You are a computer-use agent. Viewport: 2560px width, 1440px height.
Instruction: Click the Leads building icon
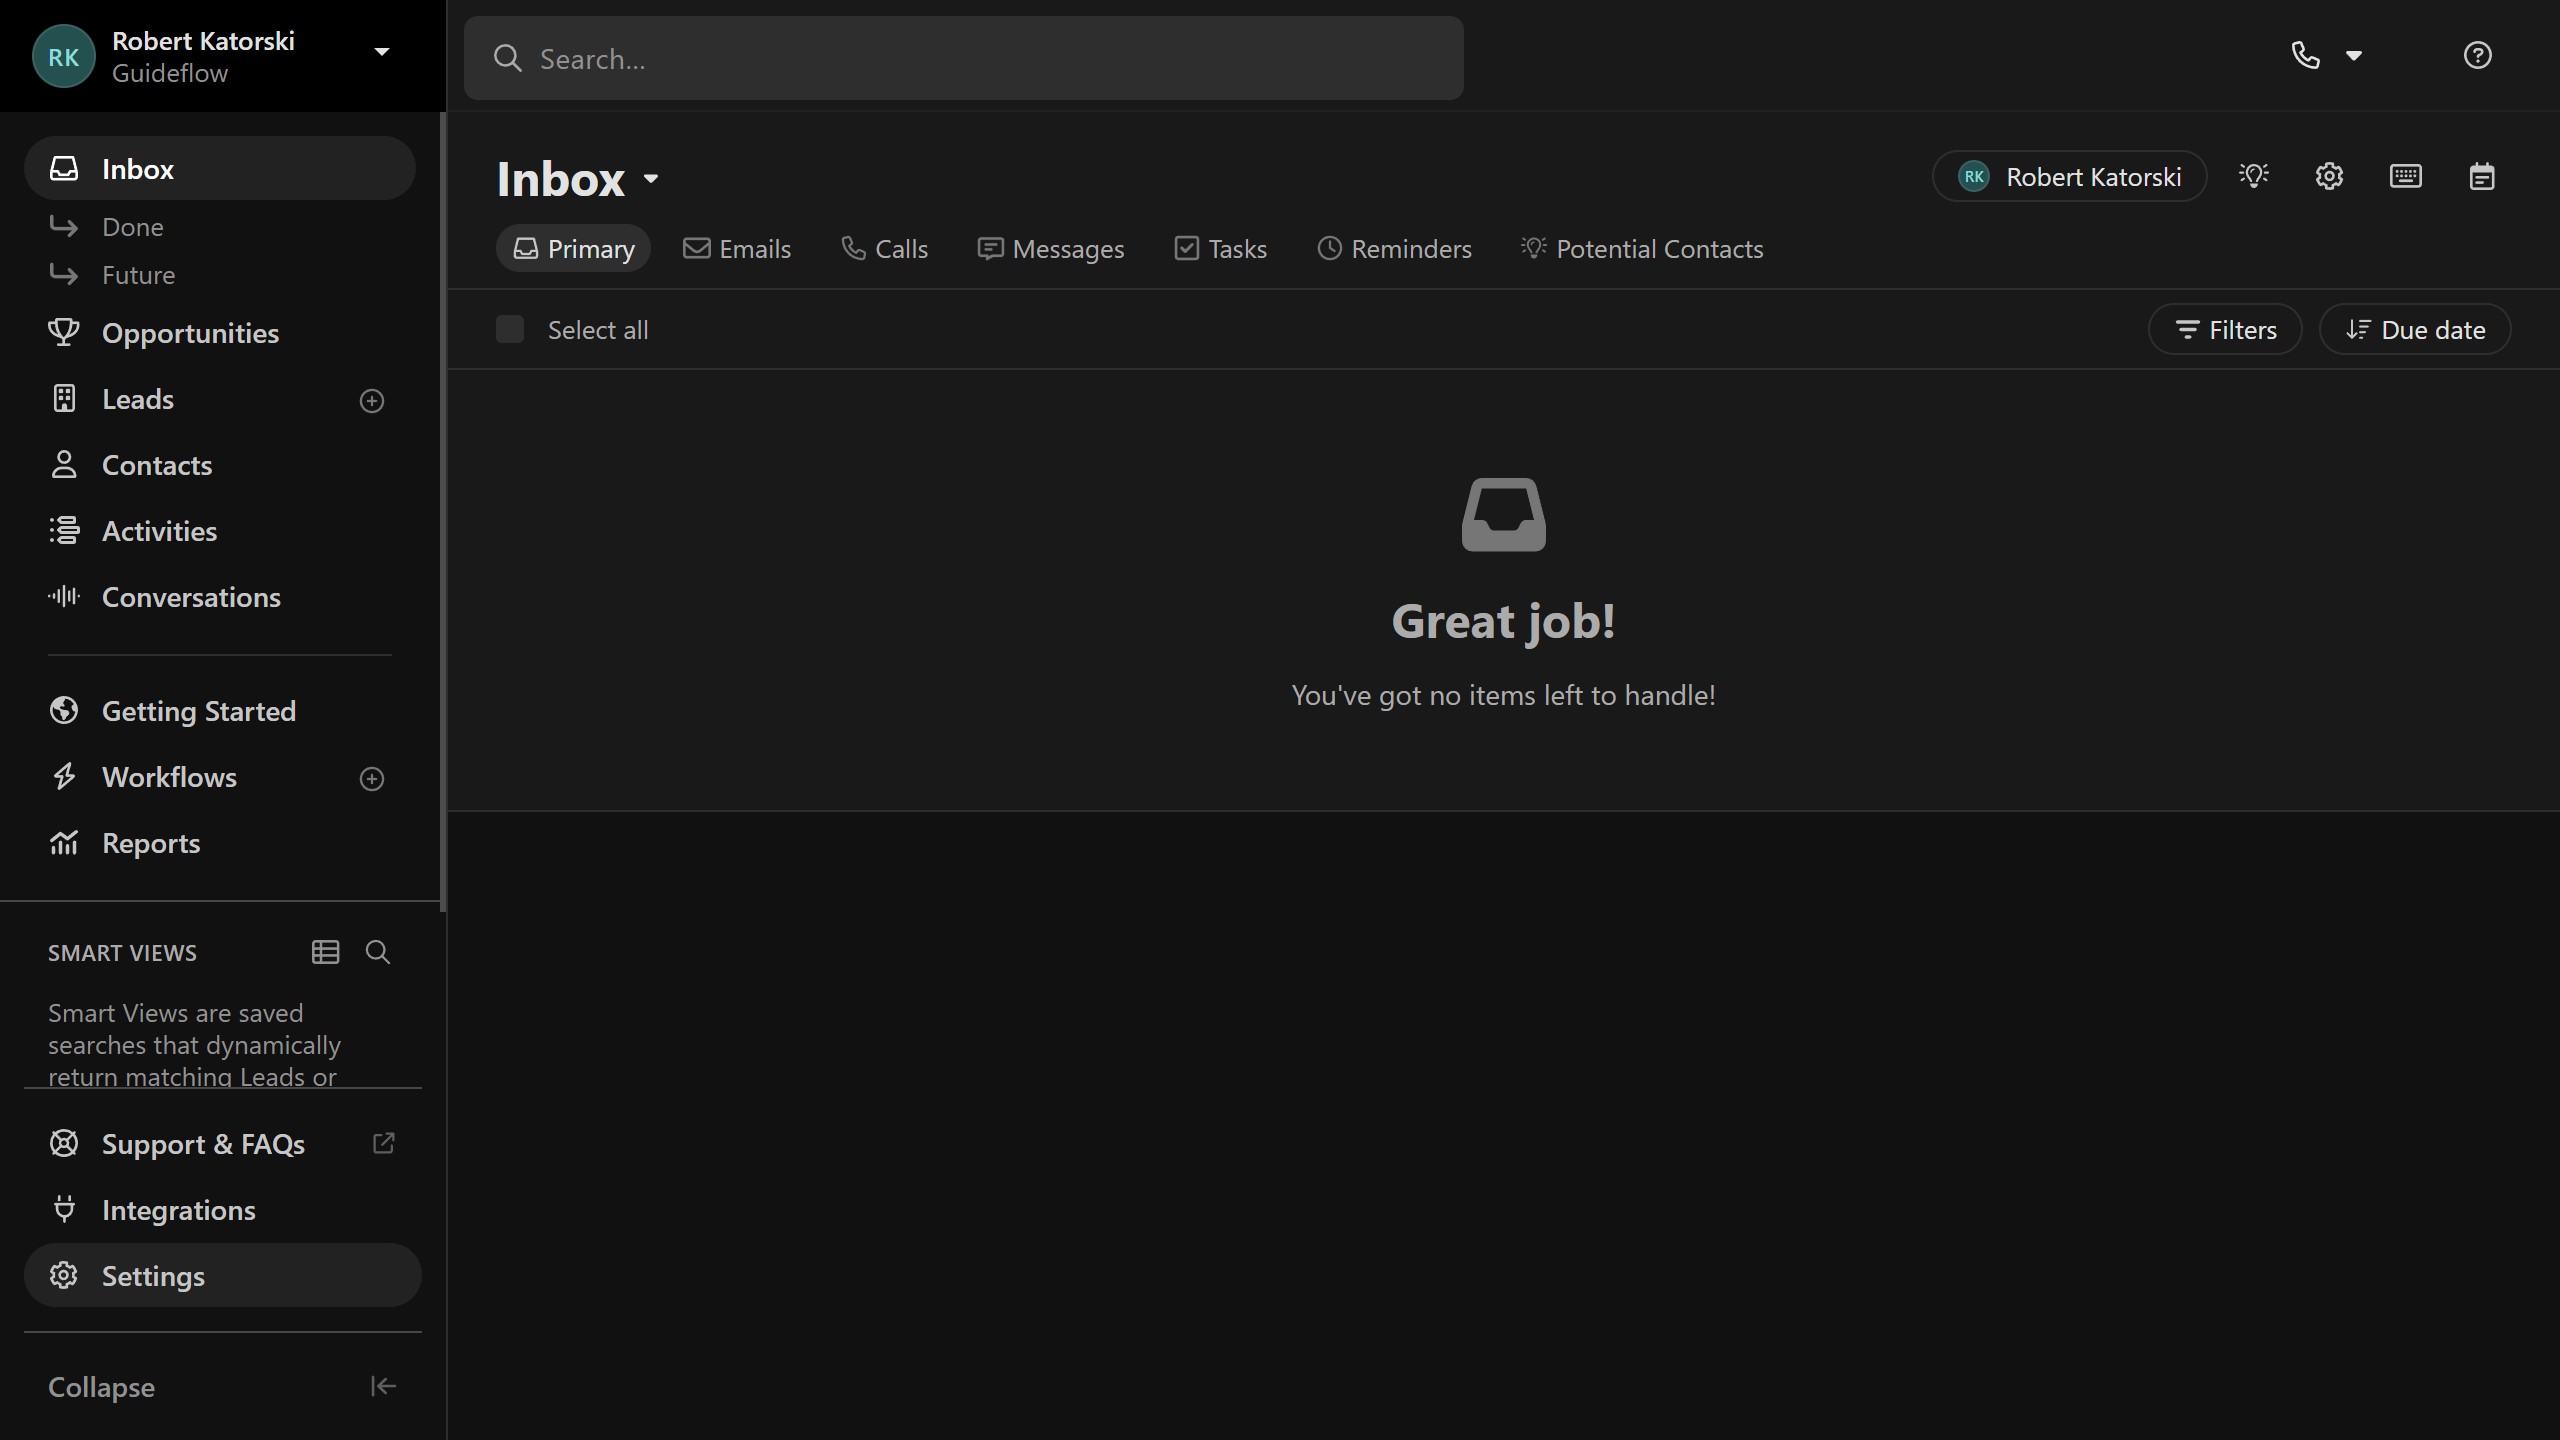pyautogui.click(x=64, y=398)
